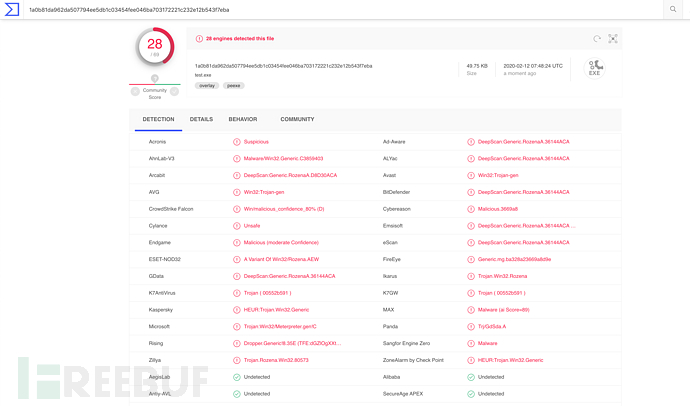Click "Trojan:Win32/Meterpreter.gen!C" result
Screen dimensions: 690x406
(x=280, y=326)
